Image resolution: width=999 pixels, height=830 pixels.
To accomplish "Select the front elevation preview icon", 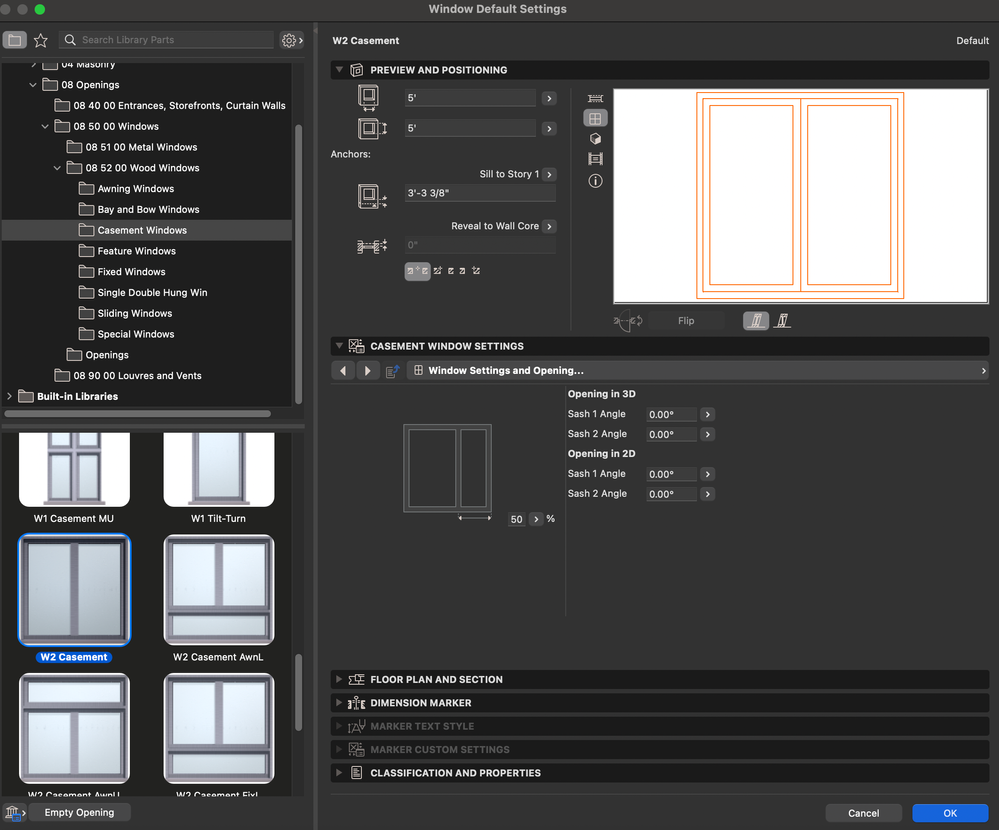I will pyautogui.click(x=595, y=118).
